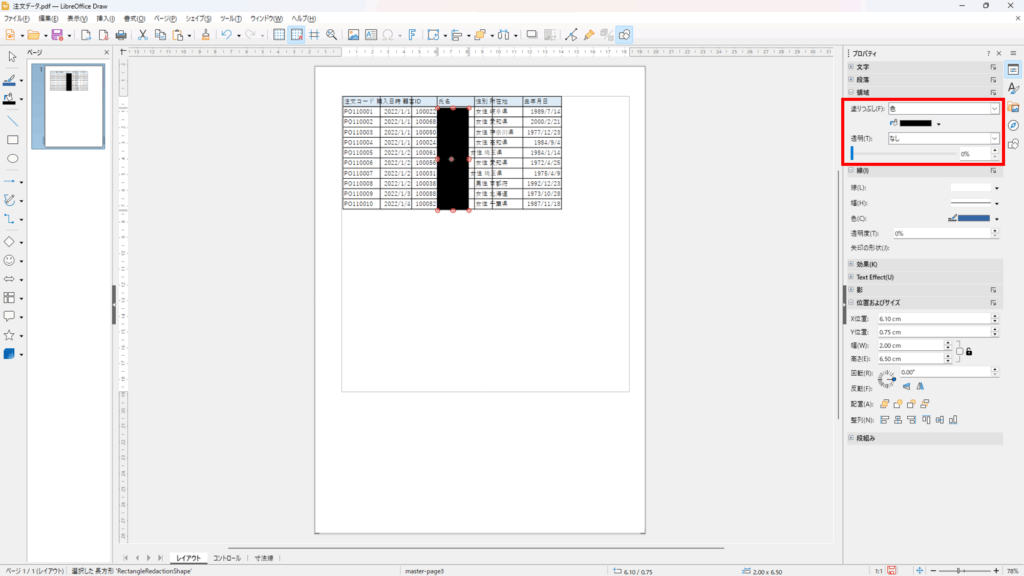Toggle the keep ratio lock icon

pos(968,352)
